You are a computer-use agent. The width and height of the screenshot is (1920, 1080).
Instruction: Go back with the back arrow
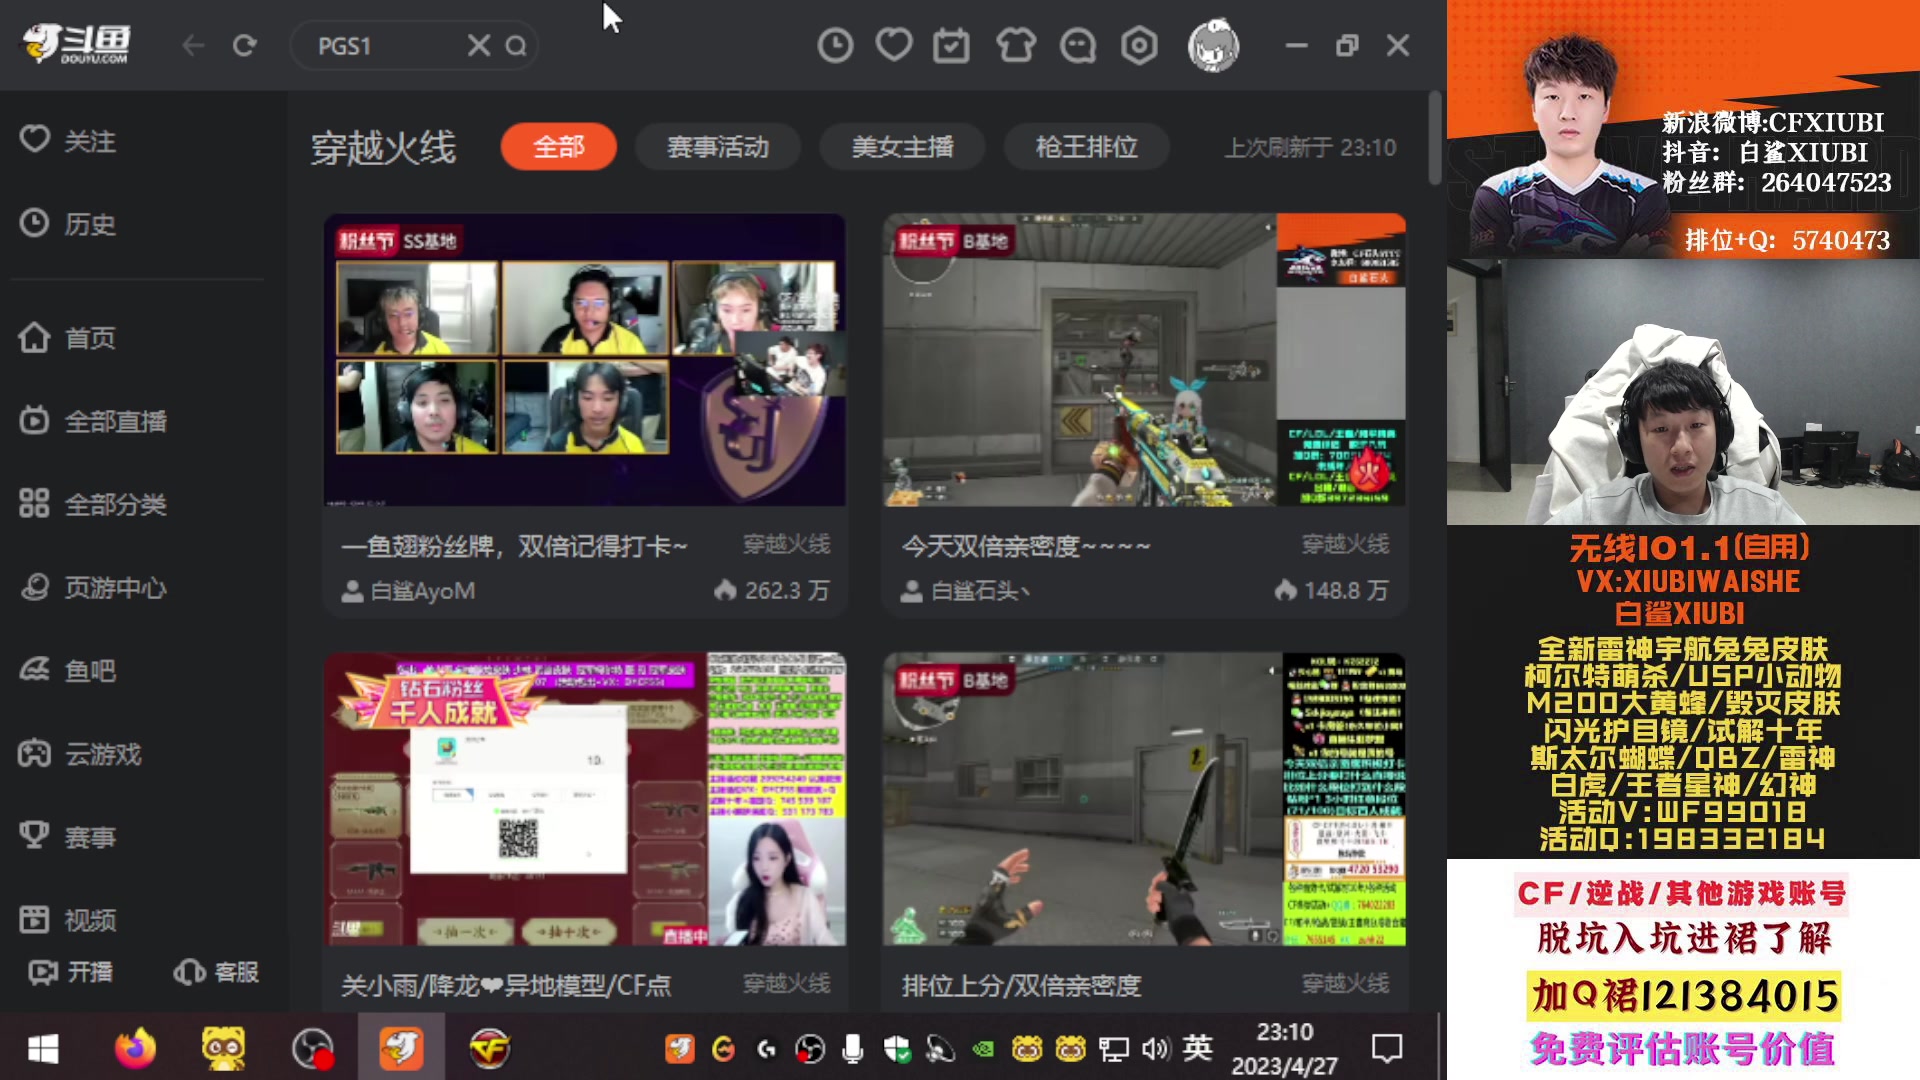(193, 46)
